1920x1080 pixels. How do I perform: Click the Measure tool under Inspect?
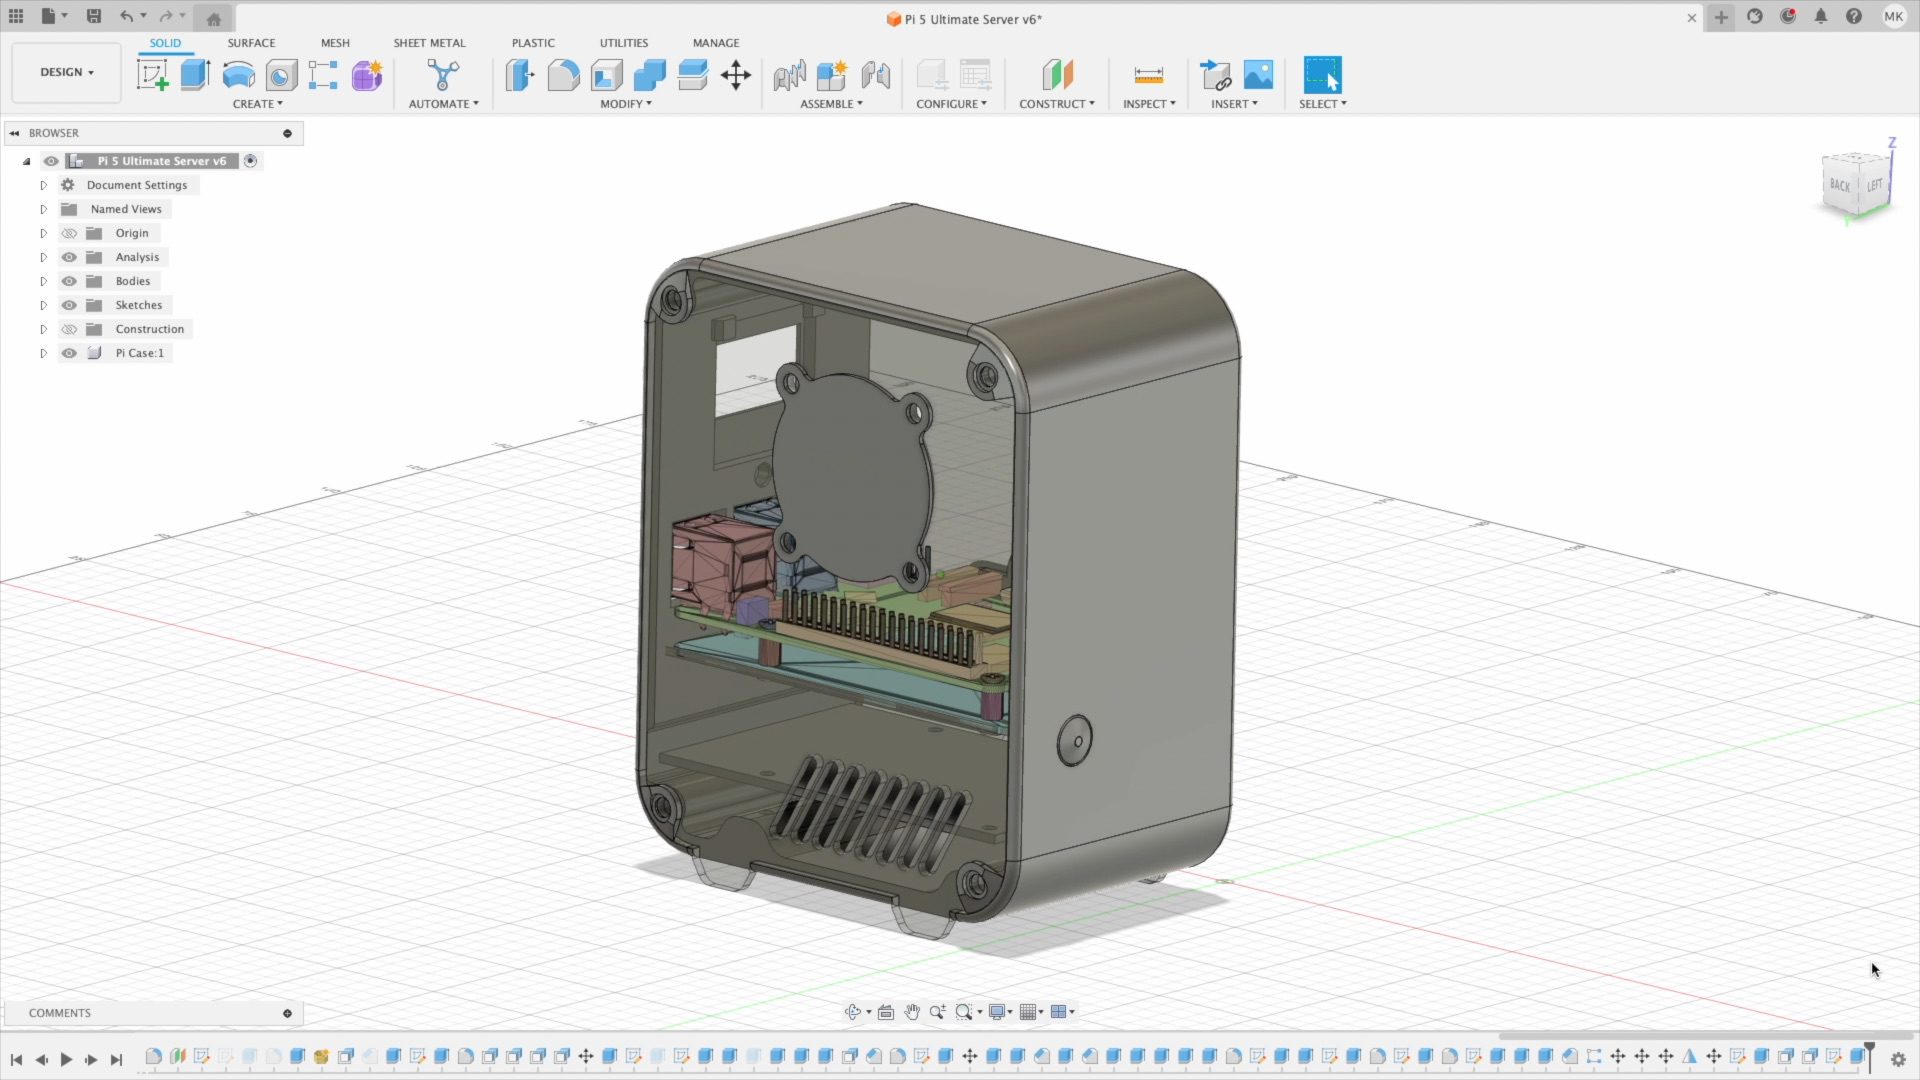point(1148,75)
